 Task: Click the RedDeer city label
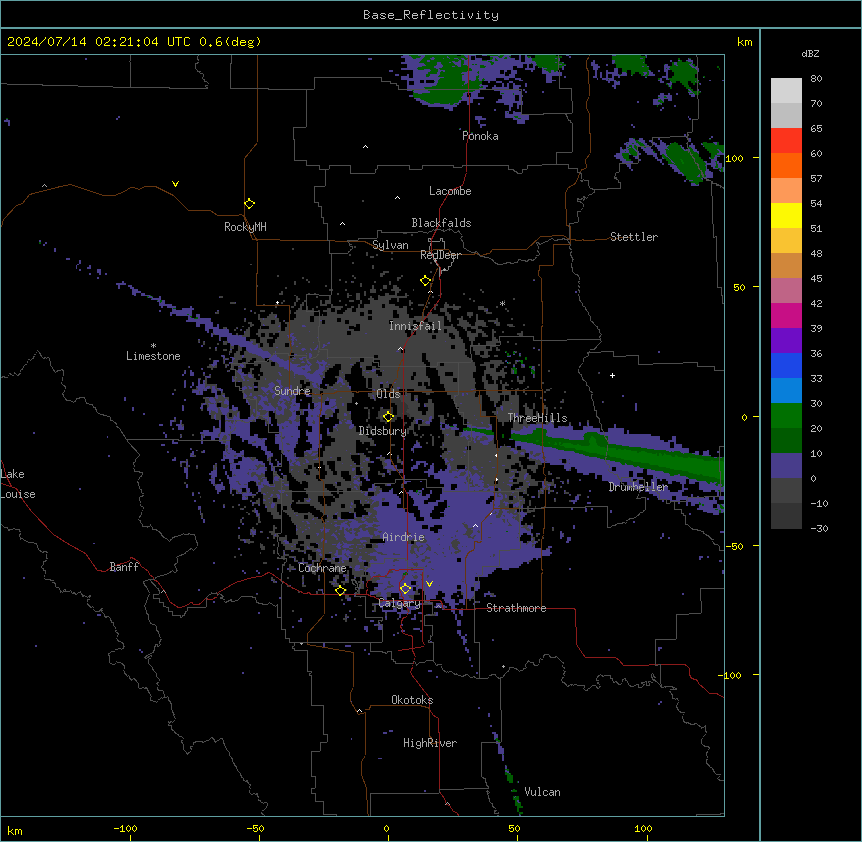(440, 255)
